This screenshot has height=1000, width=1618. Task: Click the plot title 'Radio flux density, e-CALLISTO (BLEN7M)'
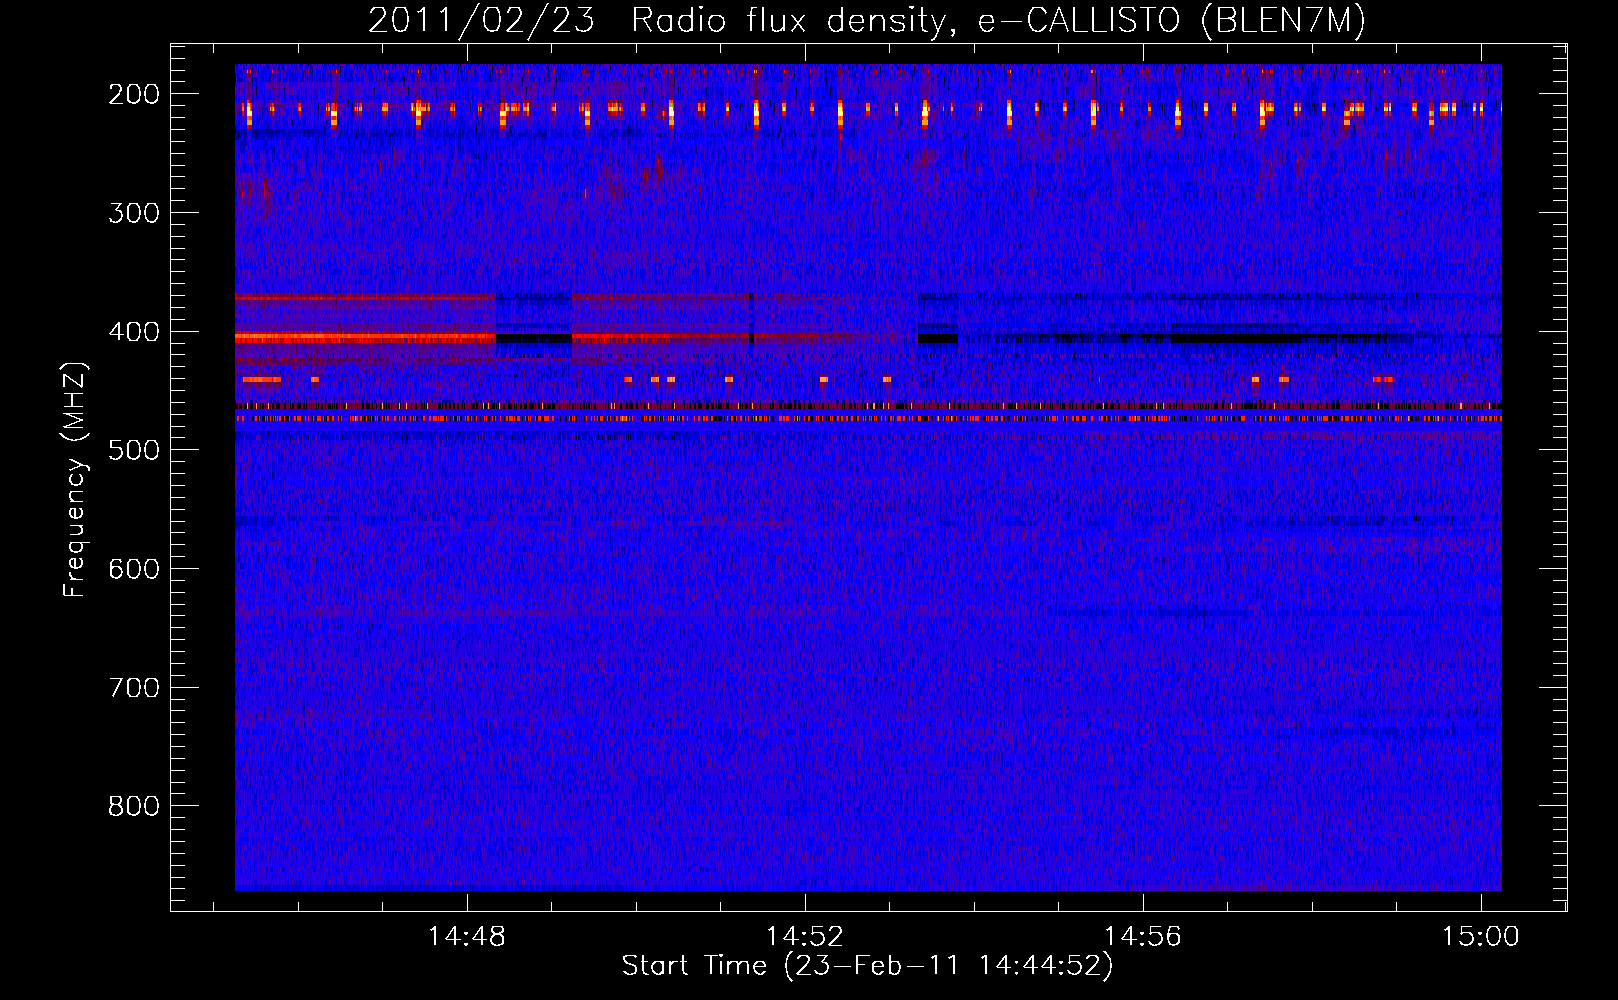pyautogui.click(x=998, y=21)
